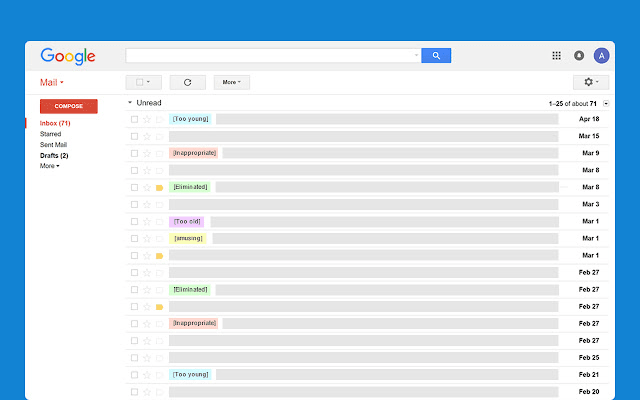Open the settings gear dropdown

coord(590,82)
